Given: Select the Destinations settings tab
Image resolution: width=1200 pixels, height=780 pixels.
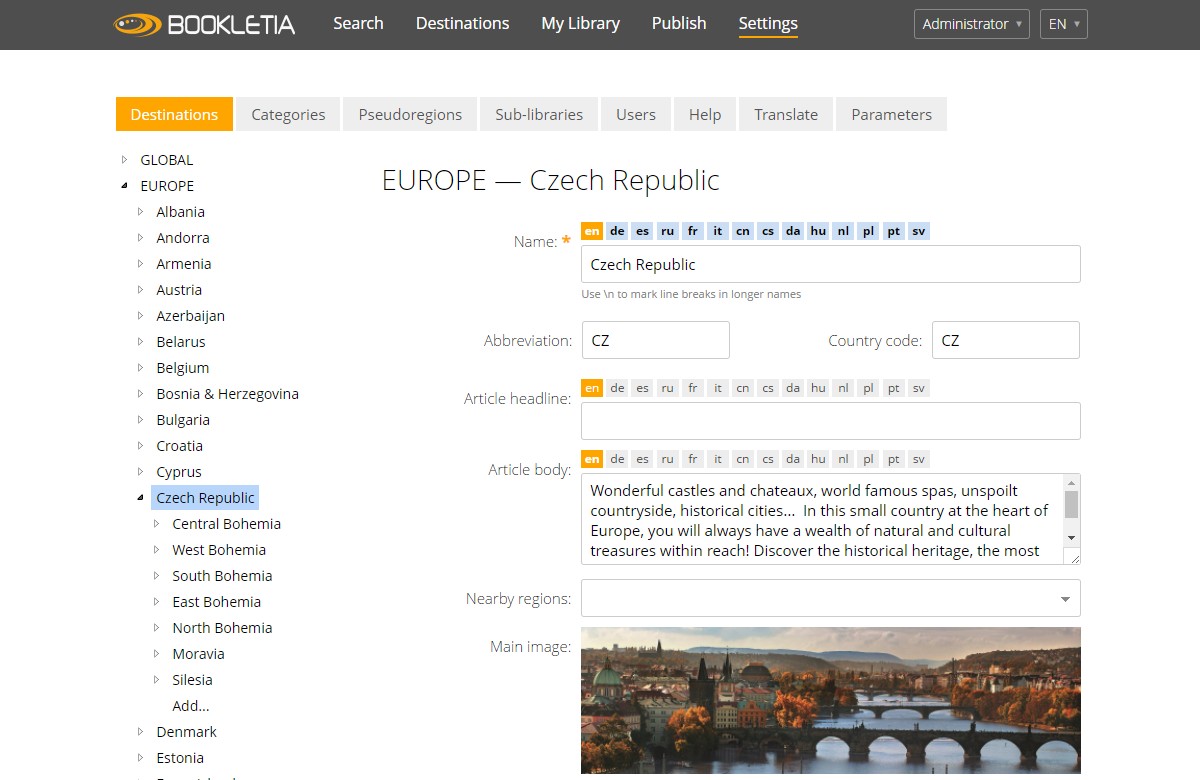Looking at the screenshot, I should point(174,114).
